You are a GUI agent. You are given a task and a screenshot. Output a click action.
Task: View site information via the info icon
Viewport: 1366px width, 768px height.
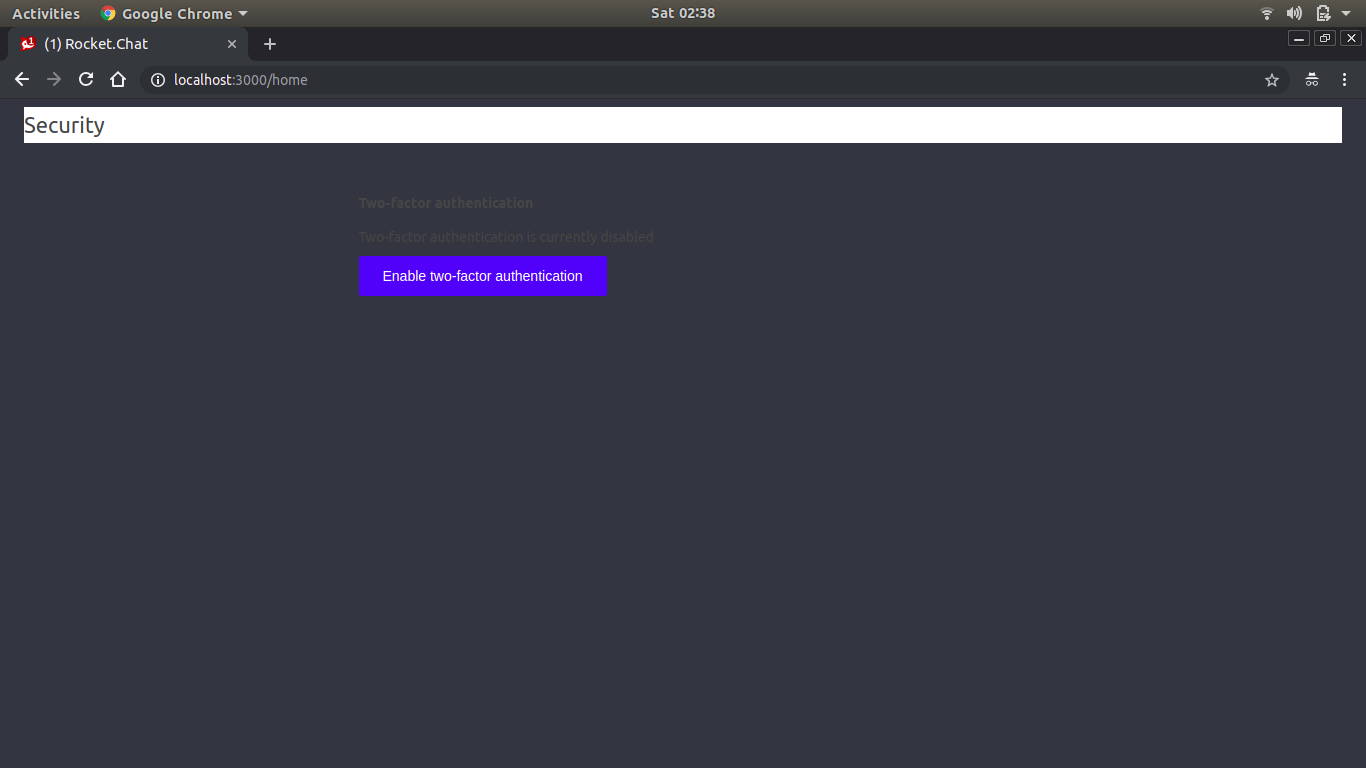(x=158, y=80)
